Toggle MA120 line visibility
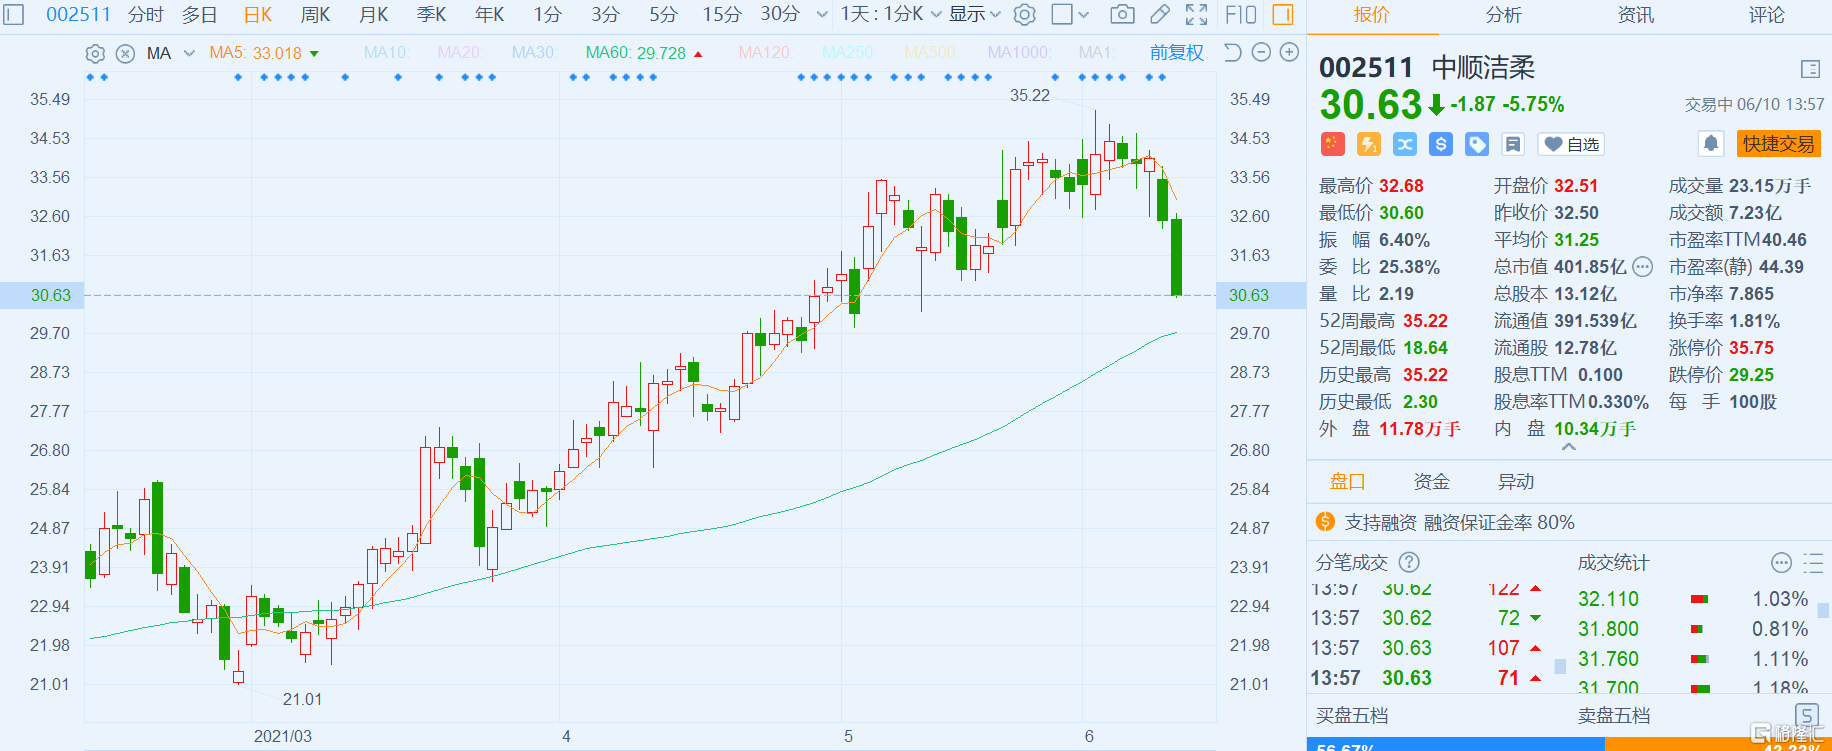This screenshot has width=1832, height=751. coord(766,52)
